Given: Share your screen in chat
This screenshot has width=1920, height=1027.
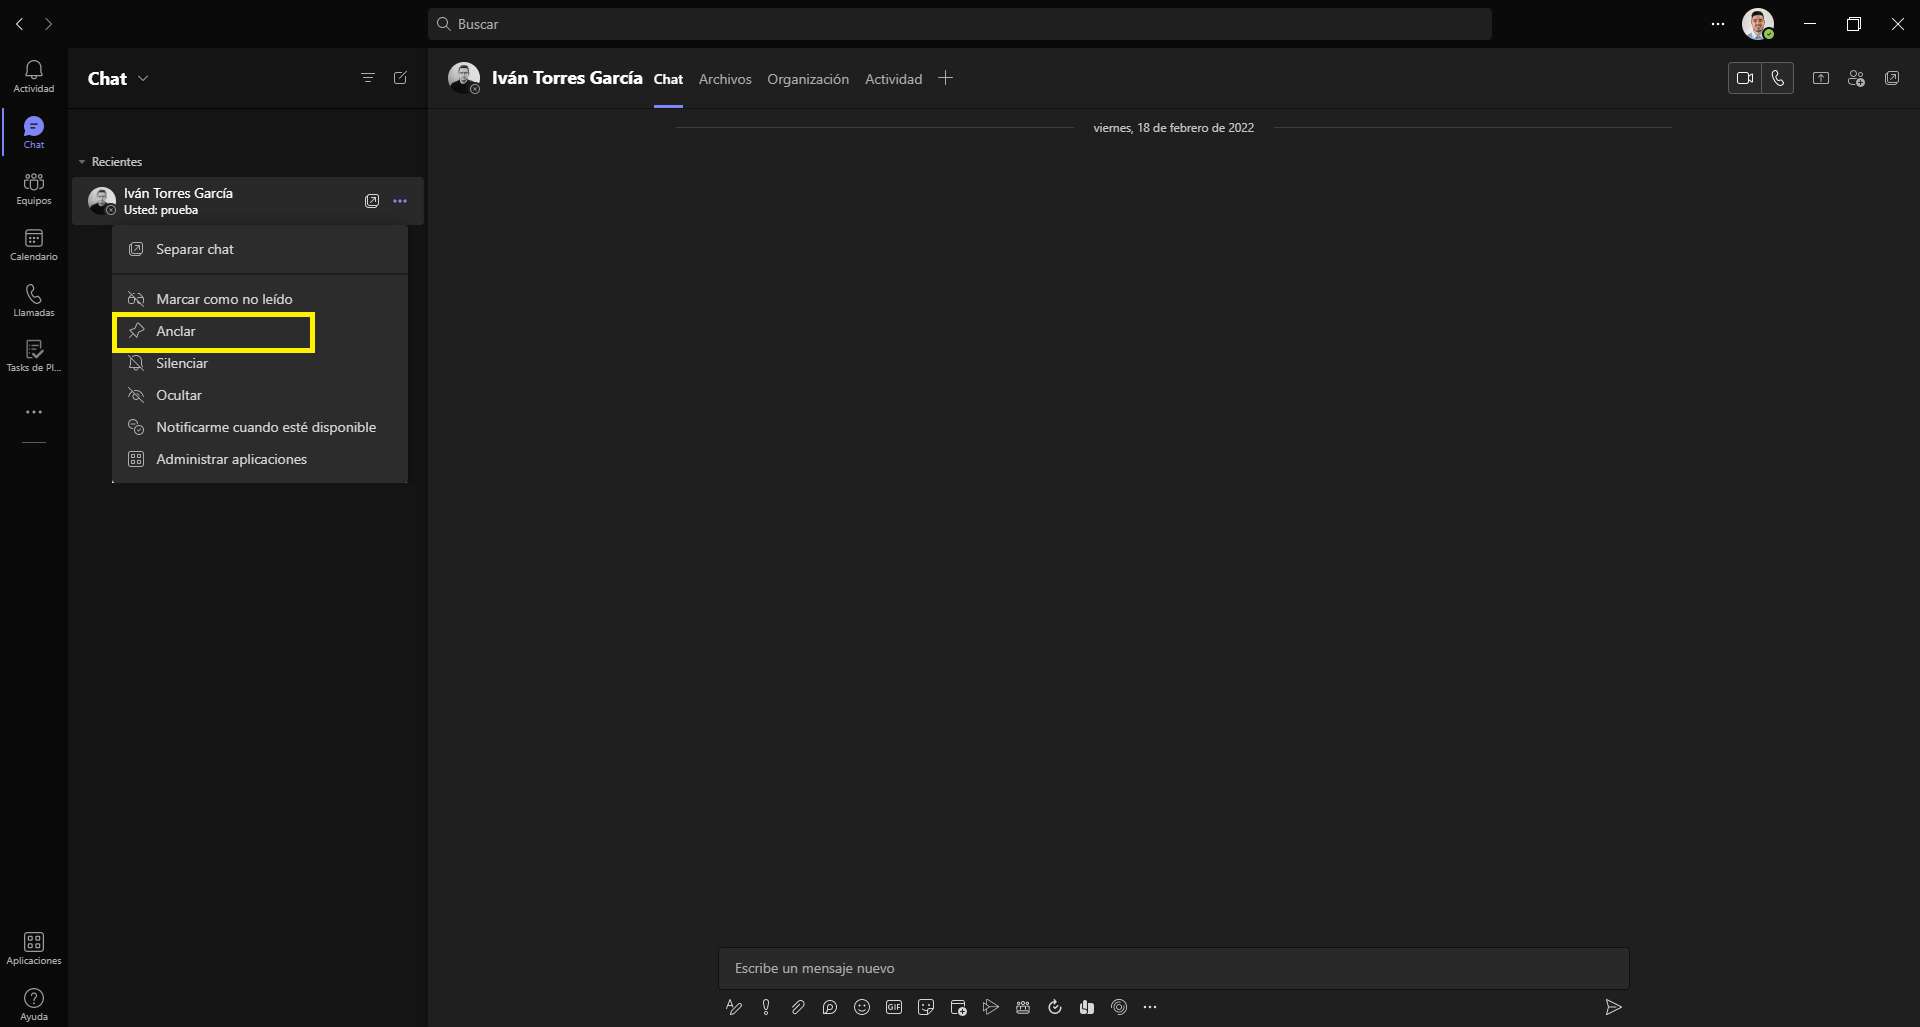Looking at the screenshot, I should pos(1821,78).
